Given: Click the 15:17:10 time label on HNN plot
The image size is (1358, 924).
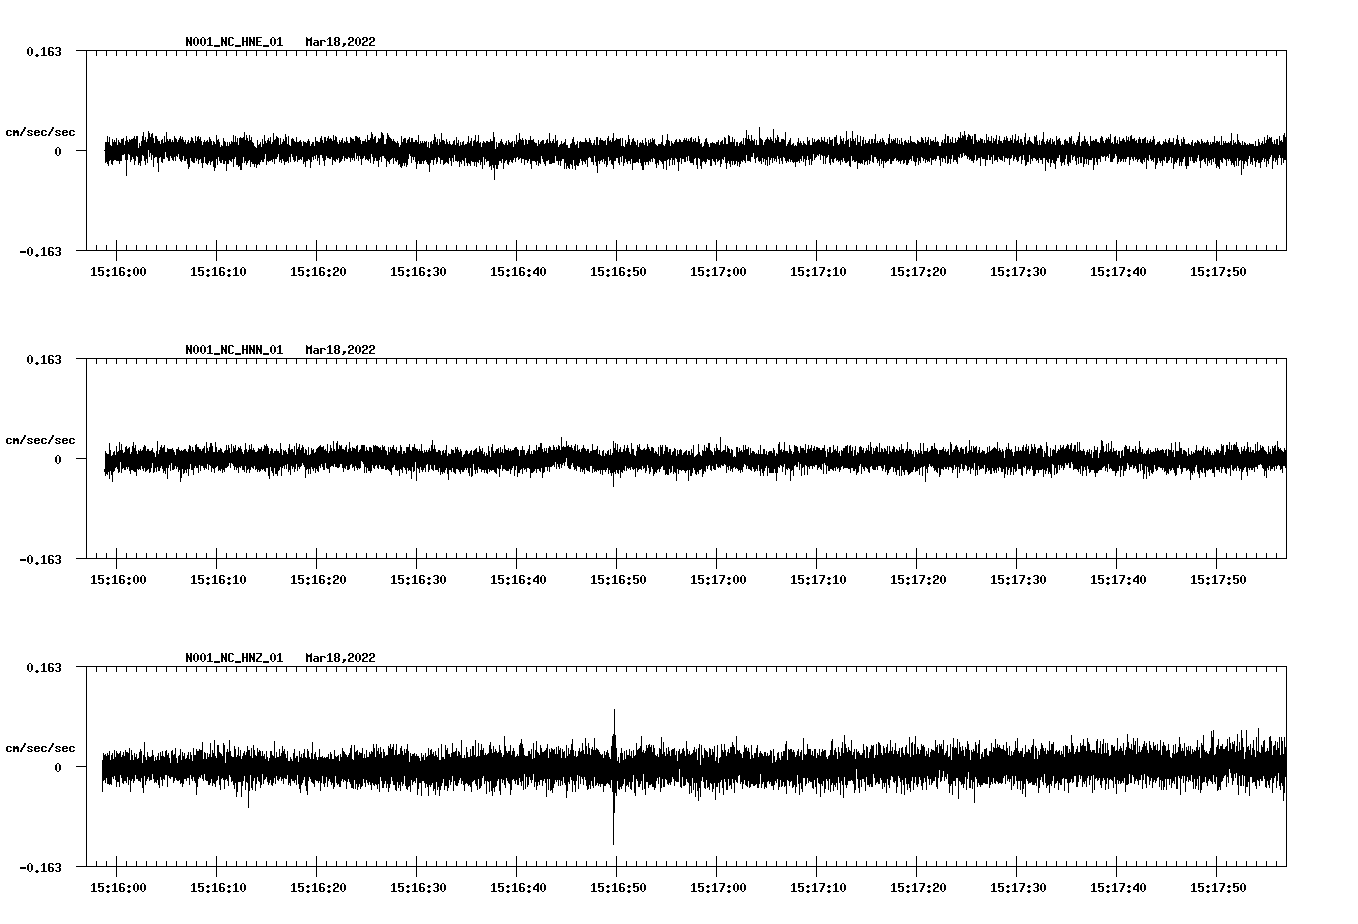Looking at the screenshot, I should (818, 580).
